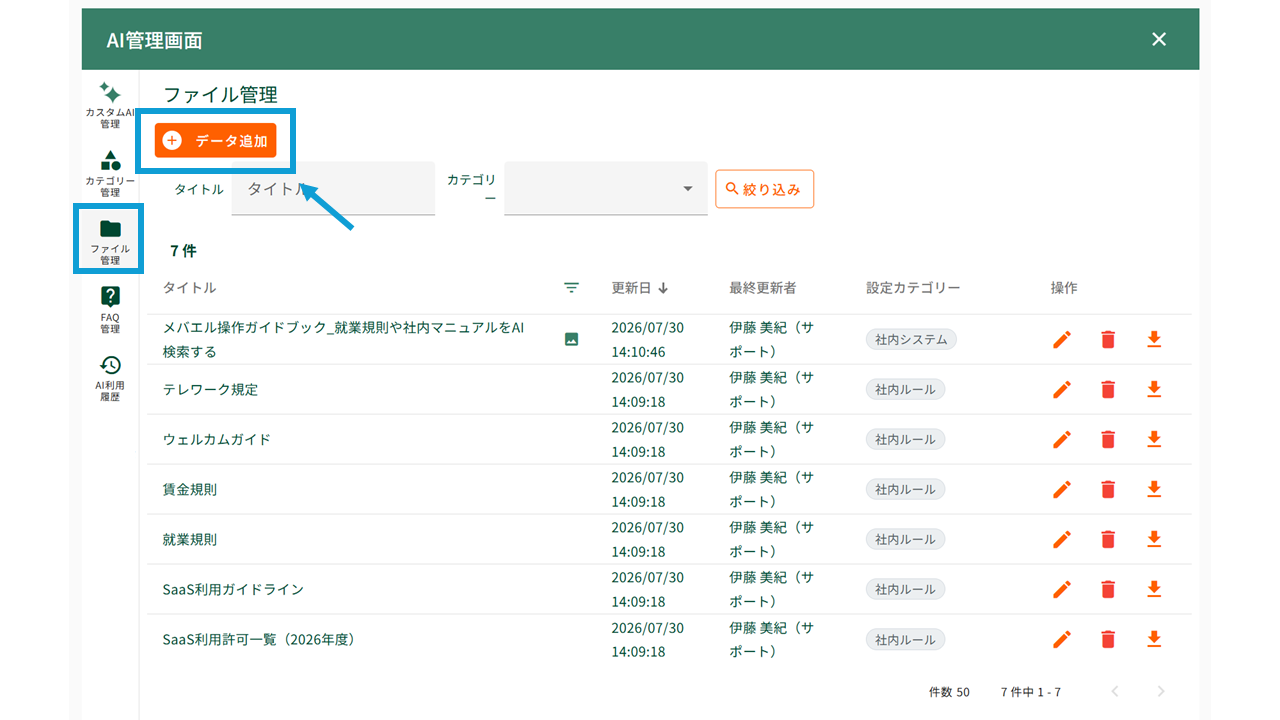This screenshot has width=1280, height=720.
Task: Download the SaaS利用許可一覧（2026年度） file
Action: point(1154,639)
